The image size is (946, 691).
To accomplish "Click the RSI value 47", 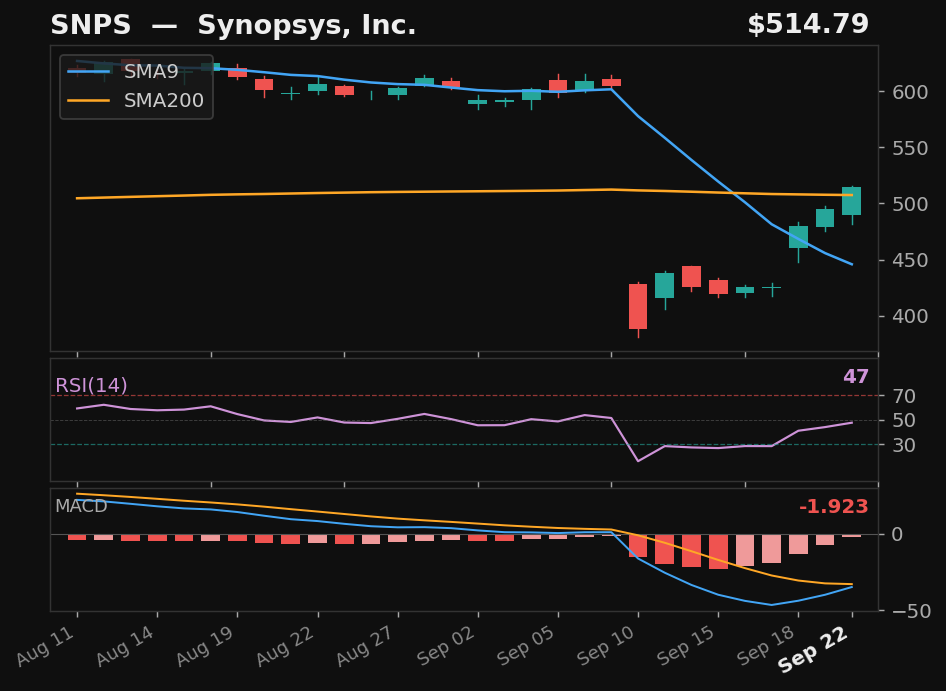I will (856, 377).
